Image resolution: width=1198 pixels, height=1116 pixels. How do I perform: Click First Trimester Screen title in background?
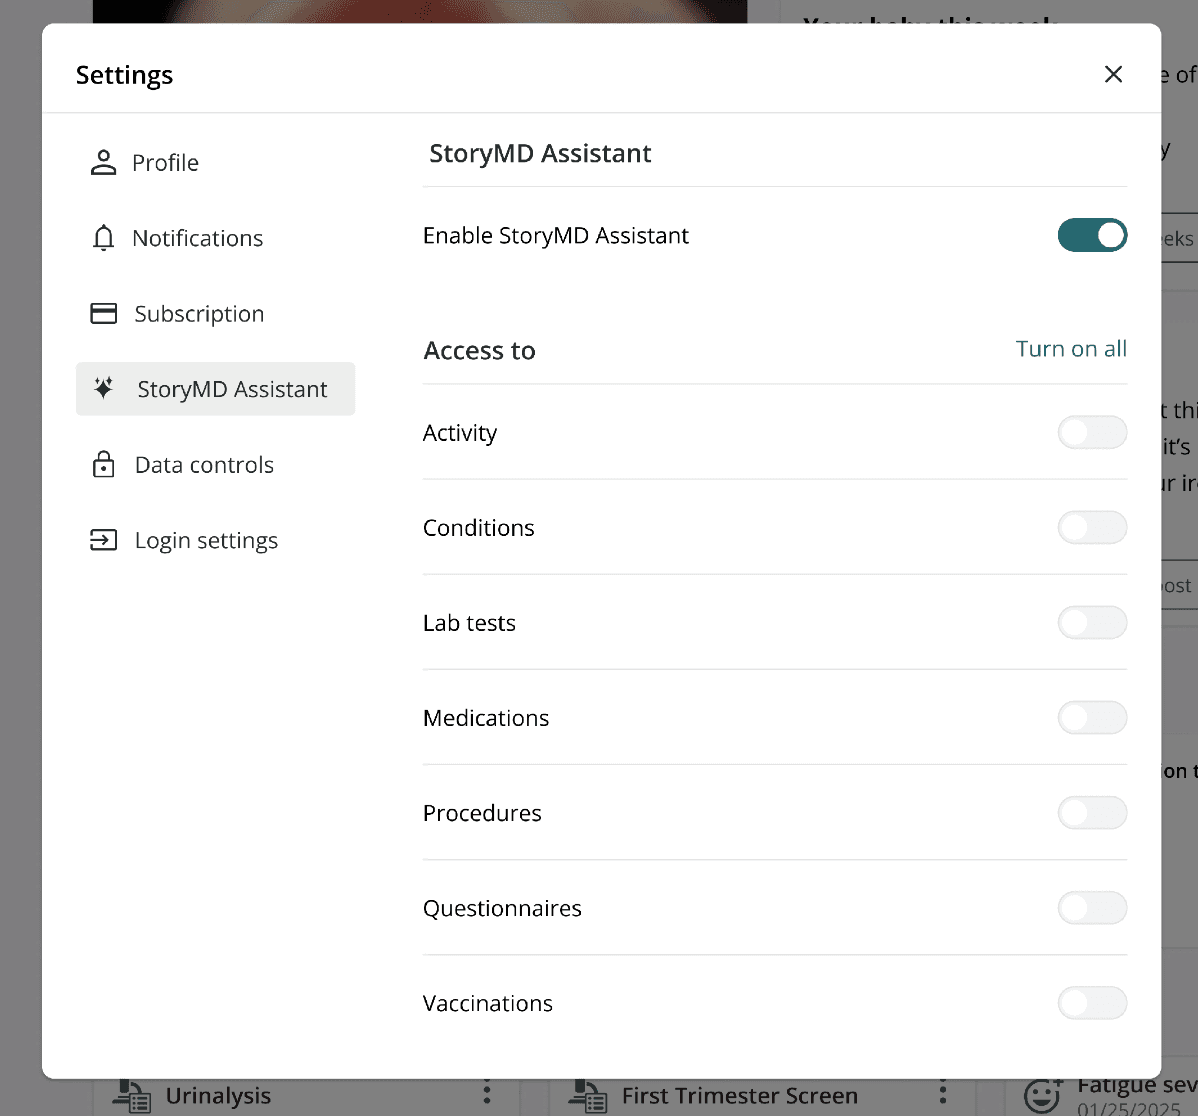pos(740,1096)
